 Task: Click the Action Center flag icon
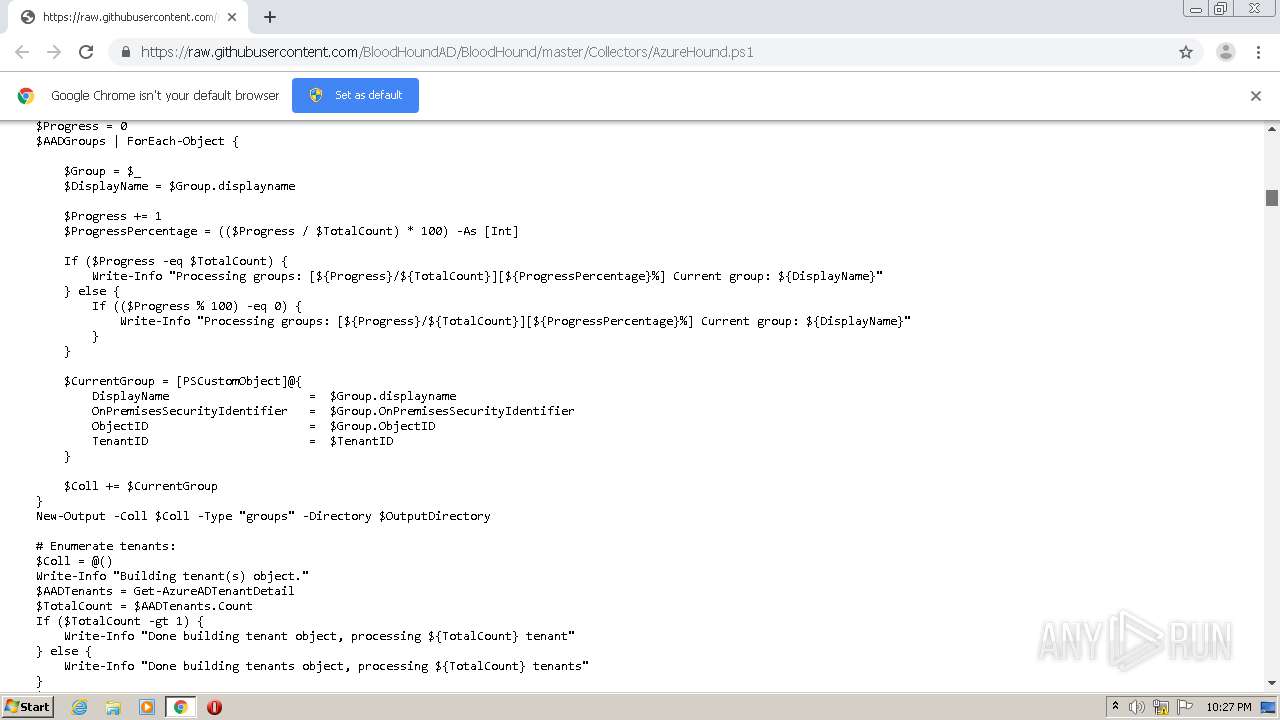[1184, 707]
